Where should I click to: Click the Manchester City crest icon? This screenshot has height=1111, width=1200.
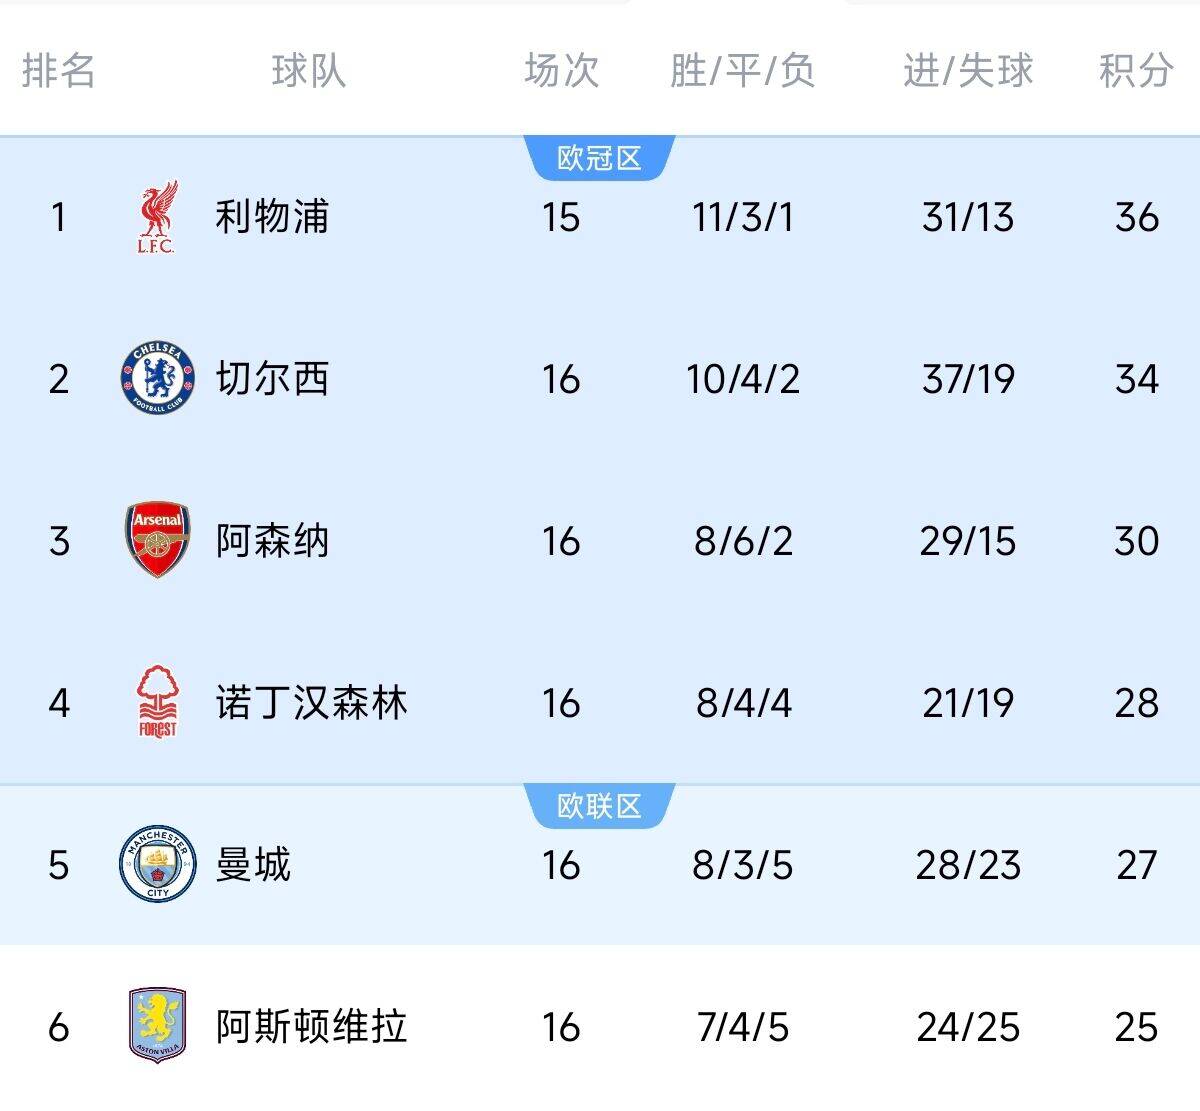157,865
